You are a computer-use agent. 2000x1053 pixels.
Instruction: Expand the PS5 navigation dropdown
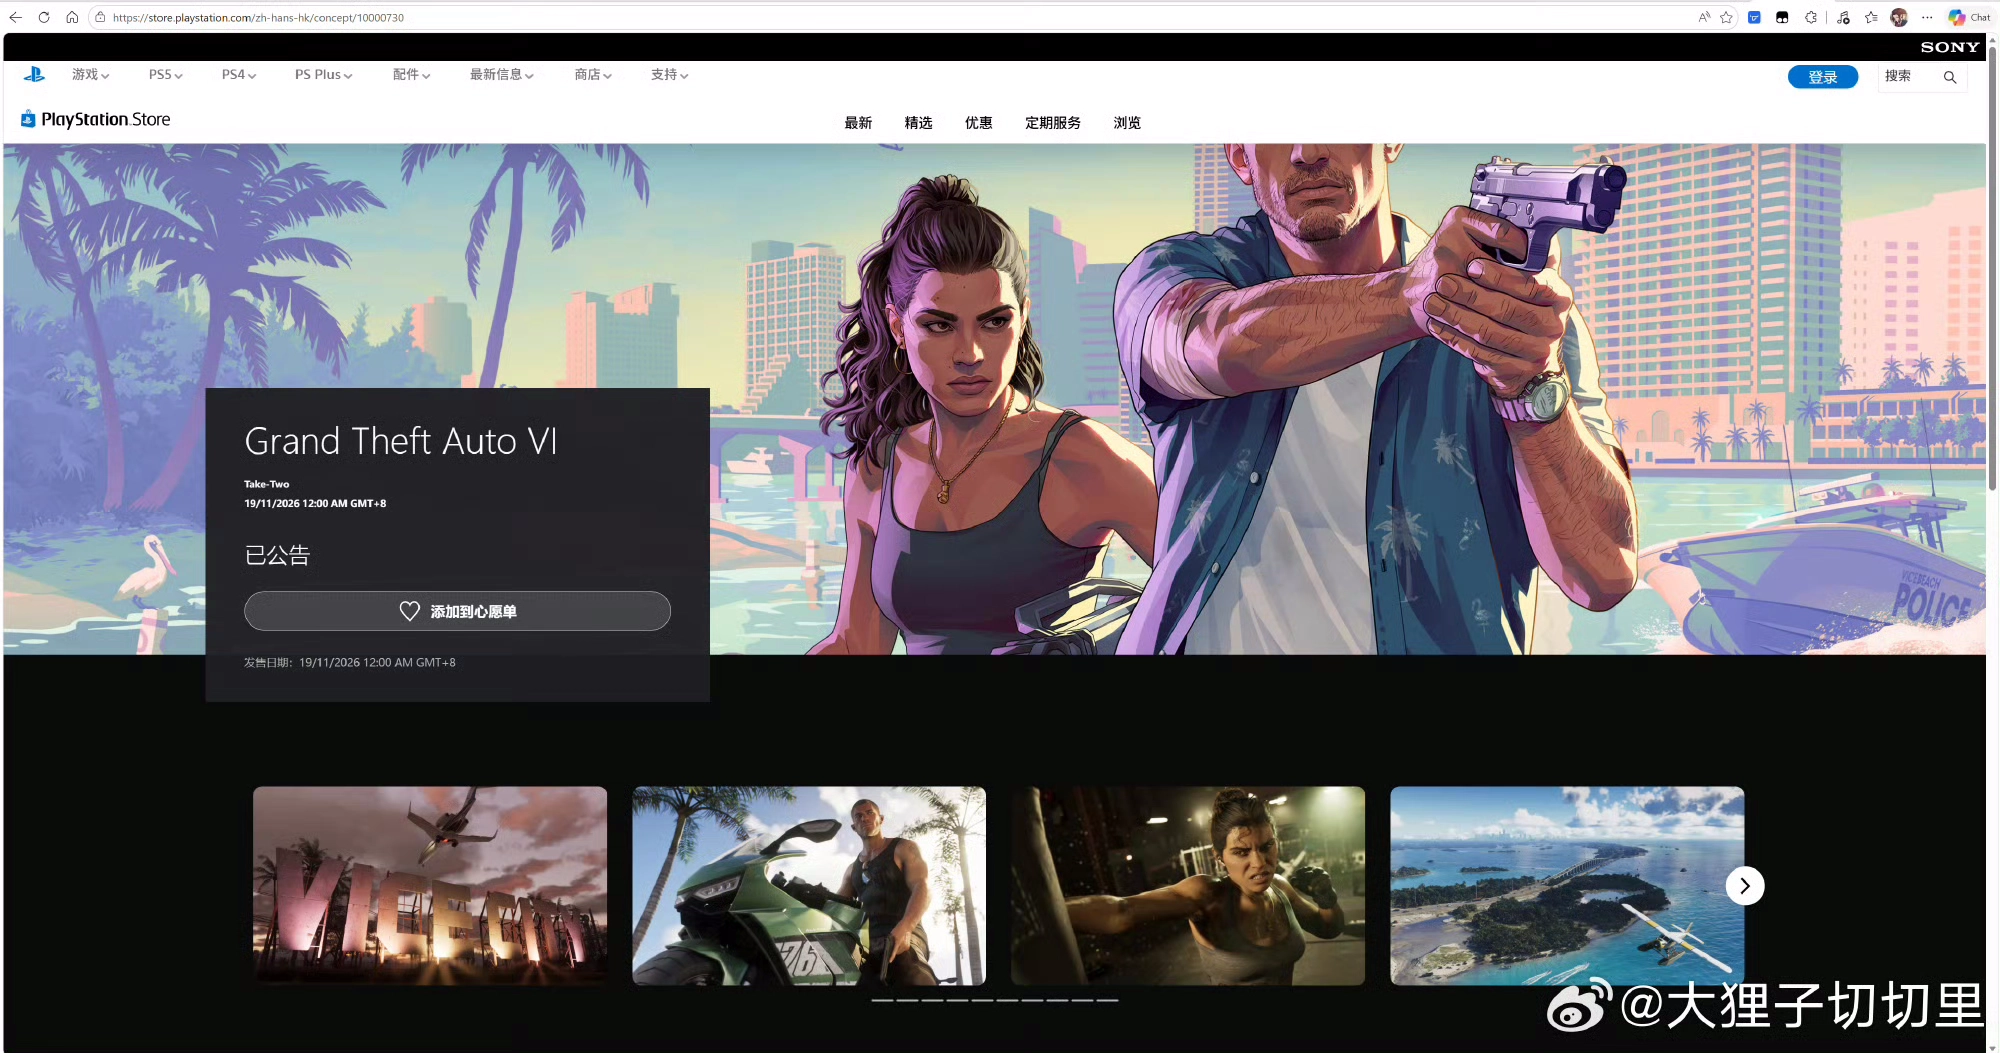pos(166,75)
